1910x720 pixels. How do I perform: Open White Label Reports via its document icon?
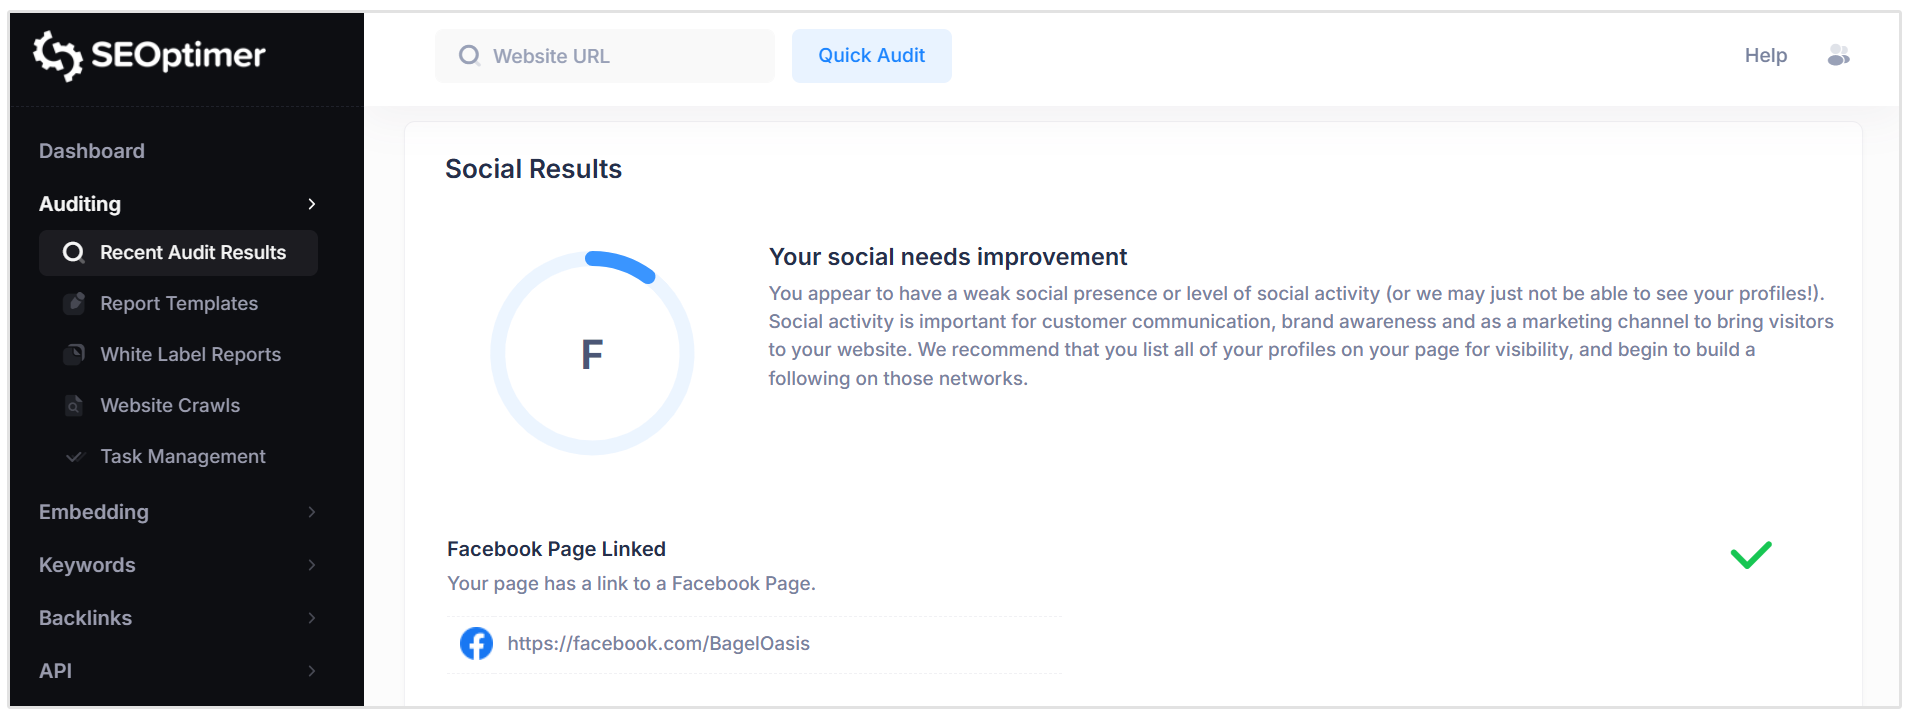click(x=76, y=354)
